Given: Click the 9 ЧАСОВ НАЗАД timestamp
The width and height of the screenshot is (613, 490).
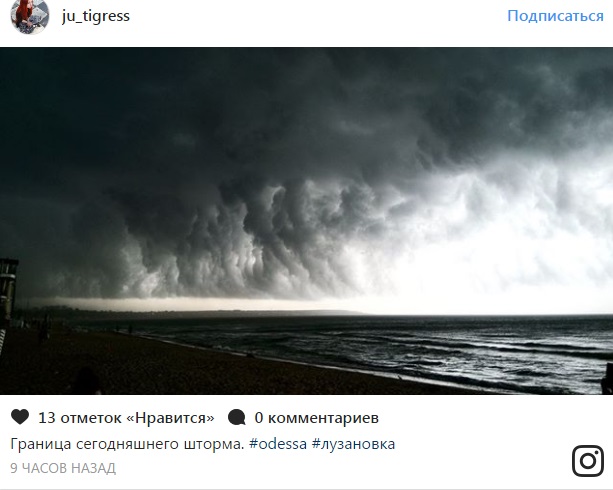Looking at the screenshot, I should point(63,468).
